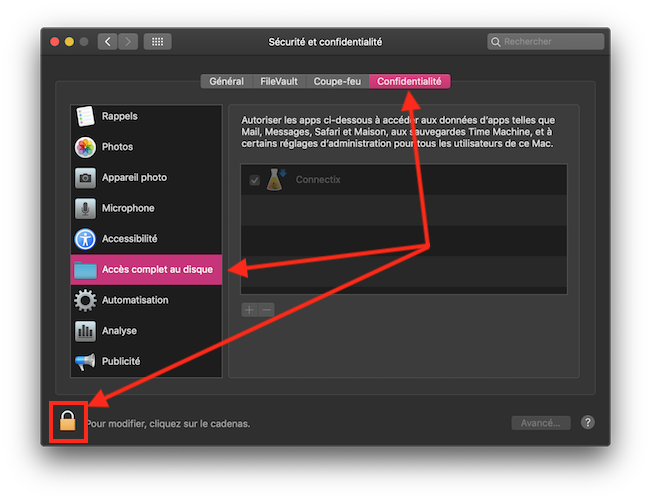Select the Confidentialité tab
This screenshot has width=651, height=500.
409,81
